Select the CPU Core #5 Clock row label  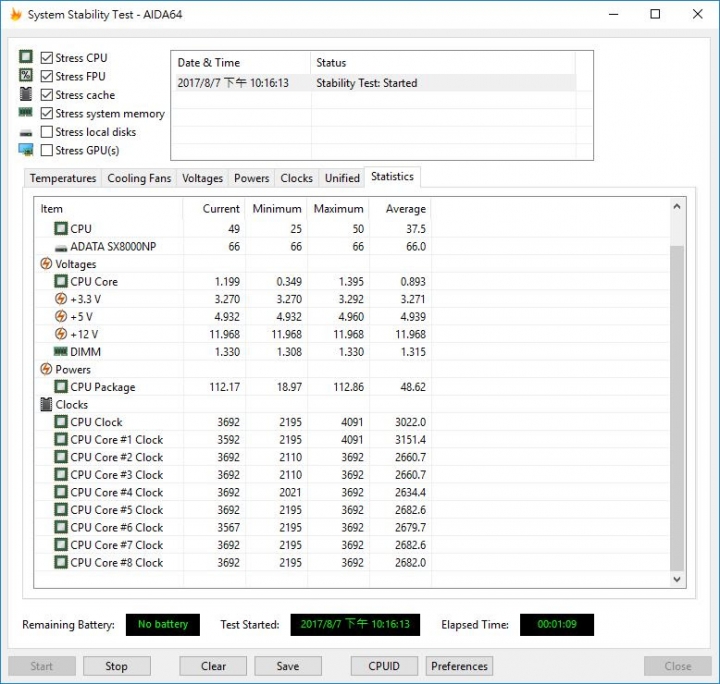click(117, 510)
